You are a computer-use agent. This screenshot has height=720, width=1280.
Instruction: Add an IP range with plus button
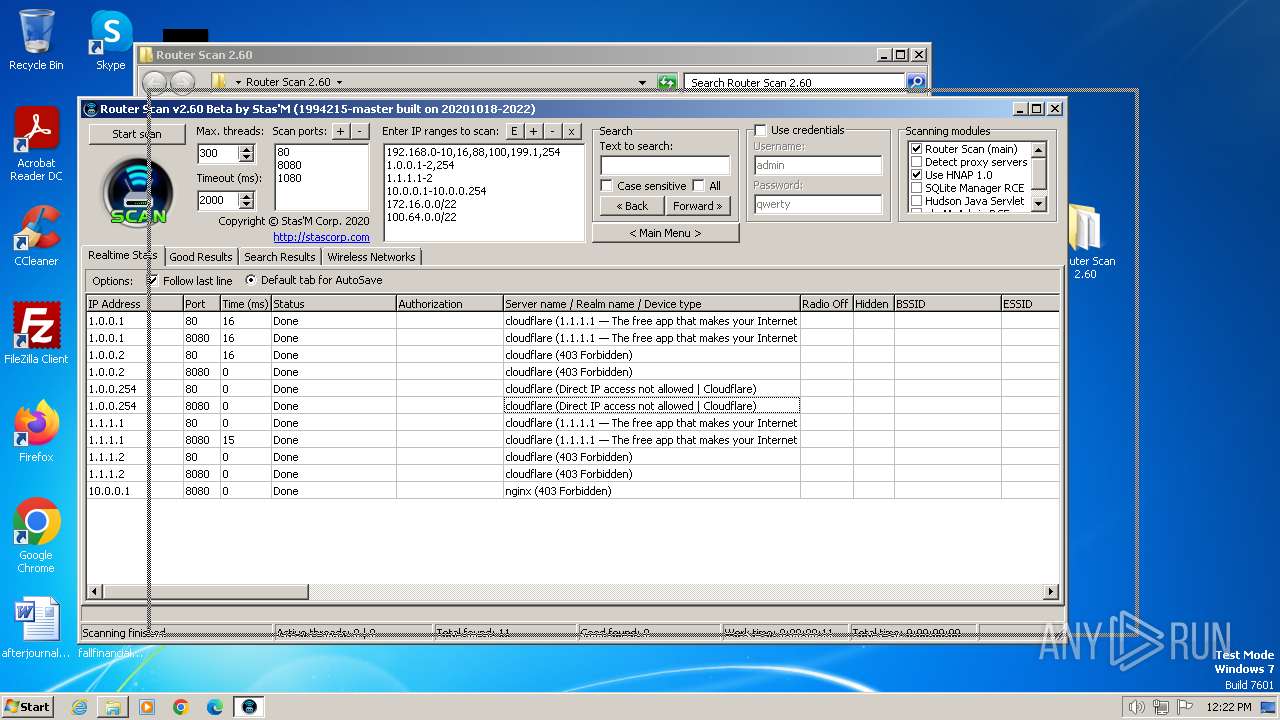click(x=533, y=131)
